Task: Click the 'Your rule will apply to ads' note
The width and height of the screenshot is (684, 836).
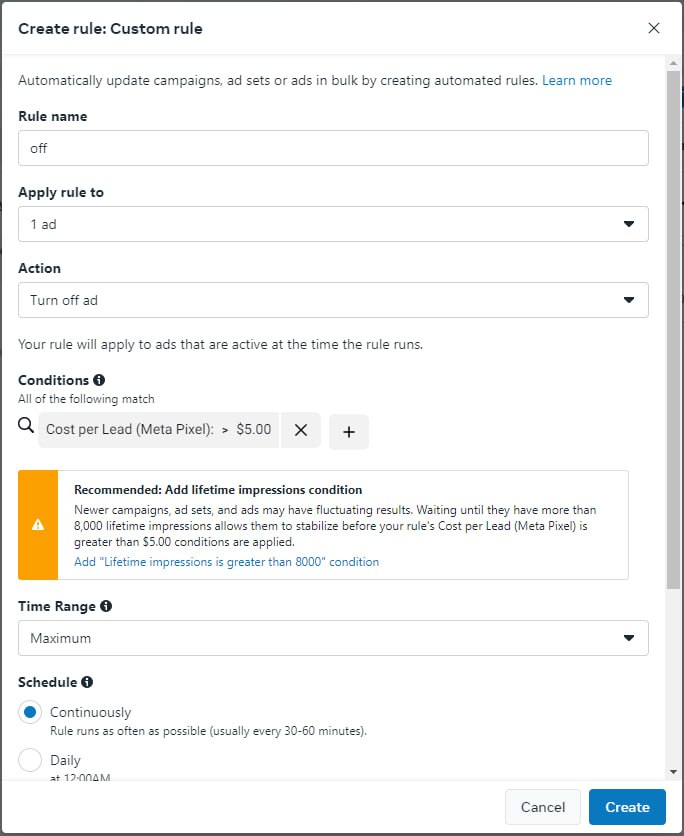Action: 221,344
